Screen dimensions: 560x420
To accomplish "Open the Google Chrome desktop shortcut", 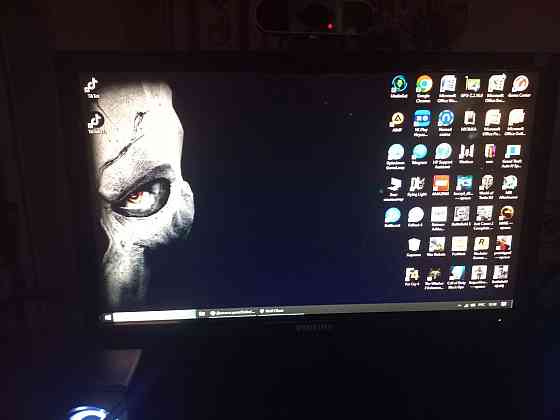I will [x=424, y=89].
